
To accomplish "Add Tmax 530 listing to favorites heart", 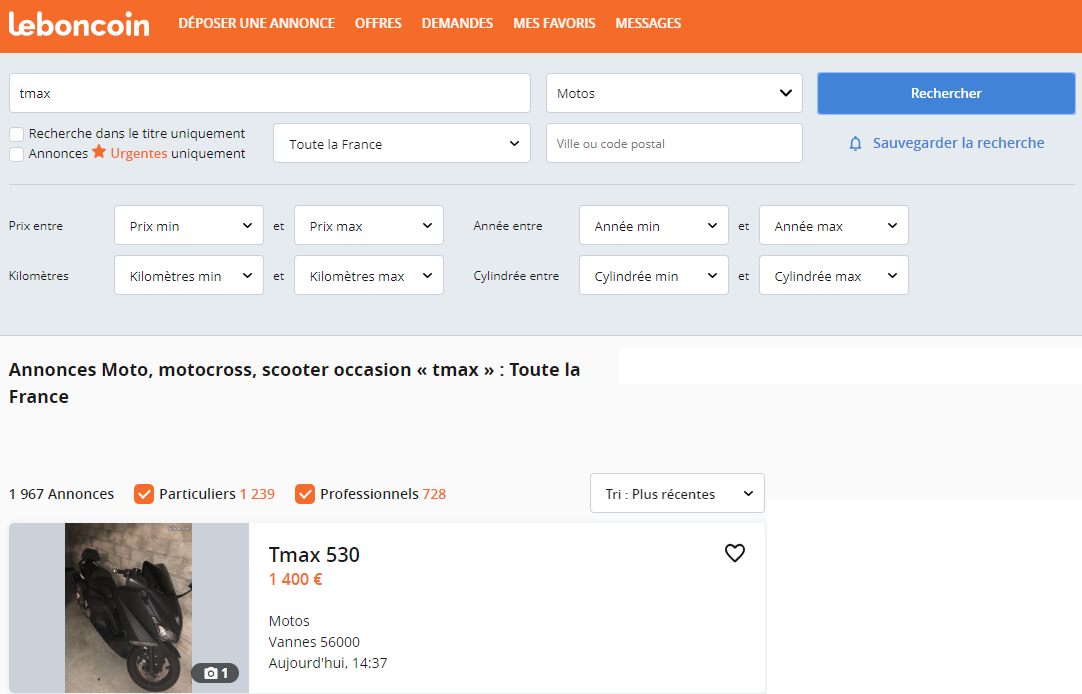I will [735, 553].
